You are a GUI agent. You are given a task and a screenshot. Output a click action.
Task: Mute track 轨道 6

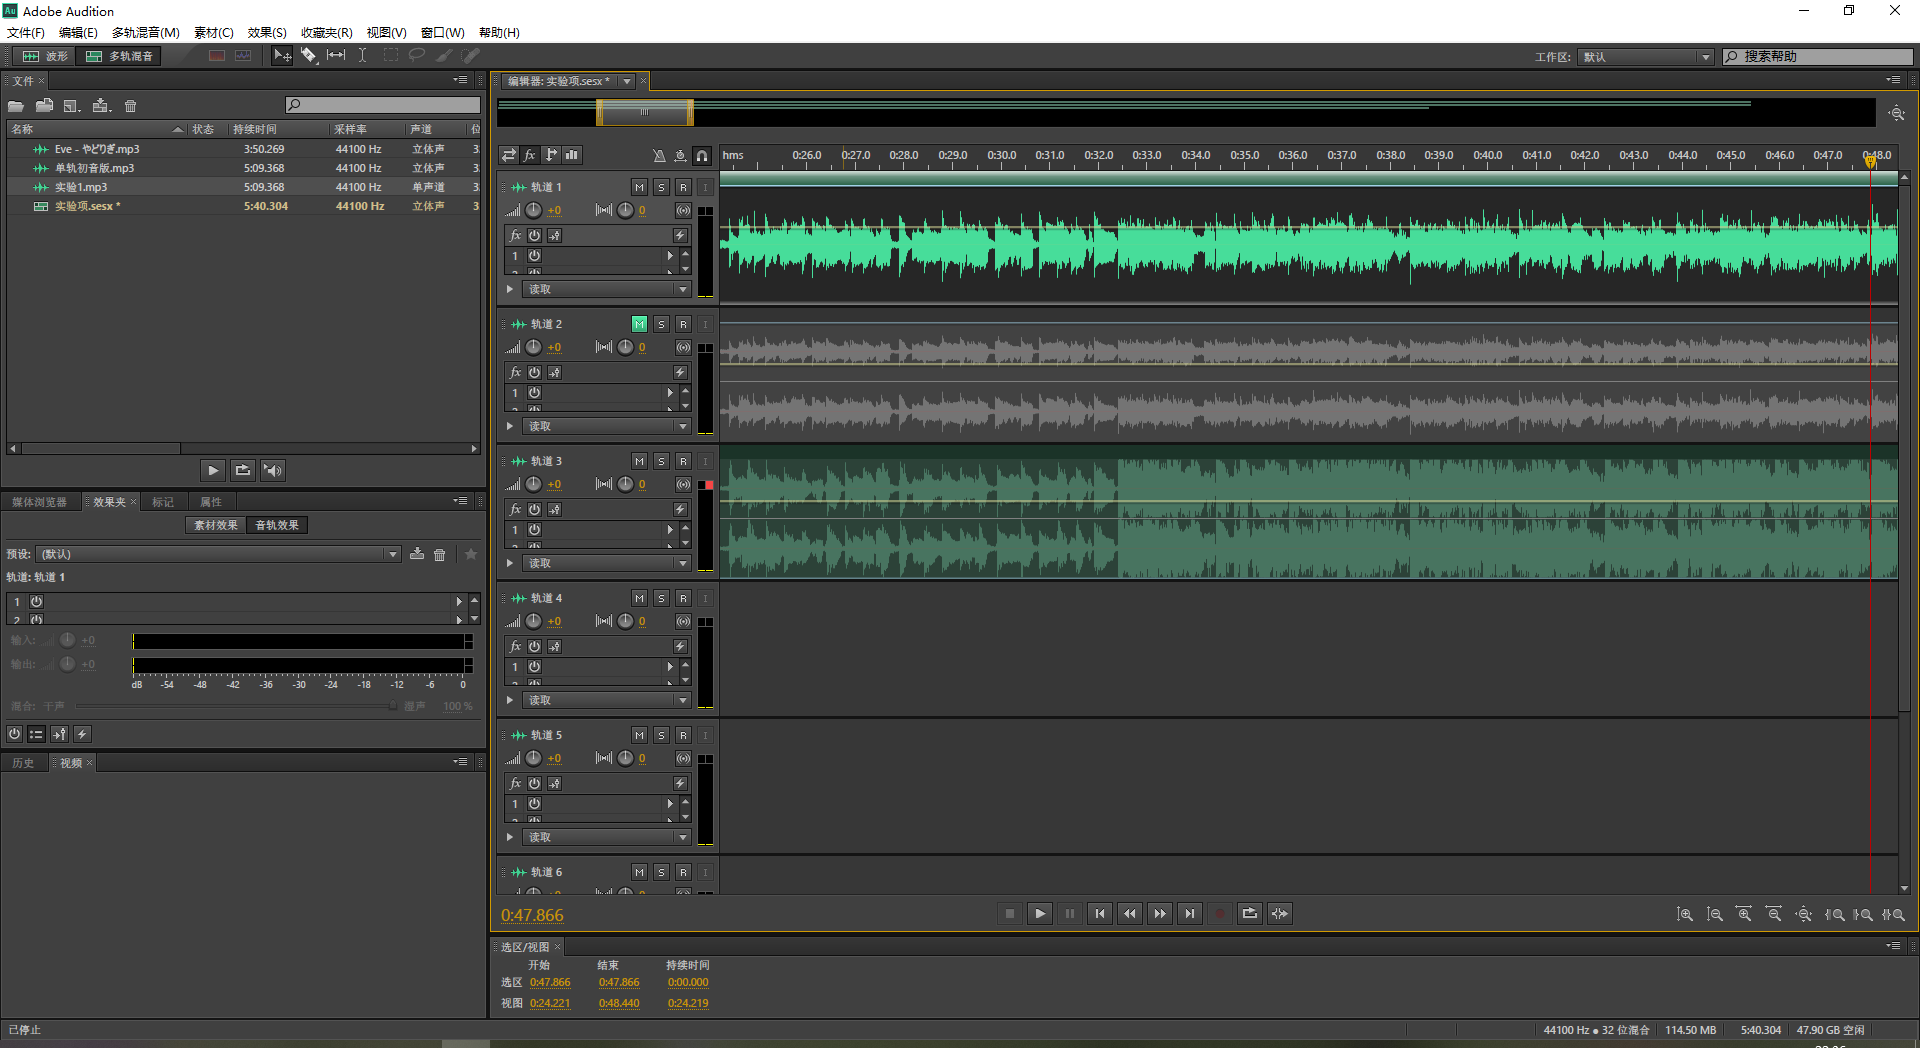[639, 872]
